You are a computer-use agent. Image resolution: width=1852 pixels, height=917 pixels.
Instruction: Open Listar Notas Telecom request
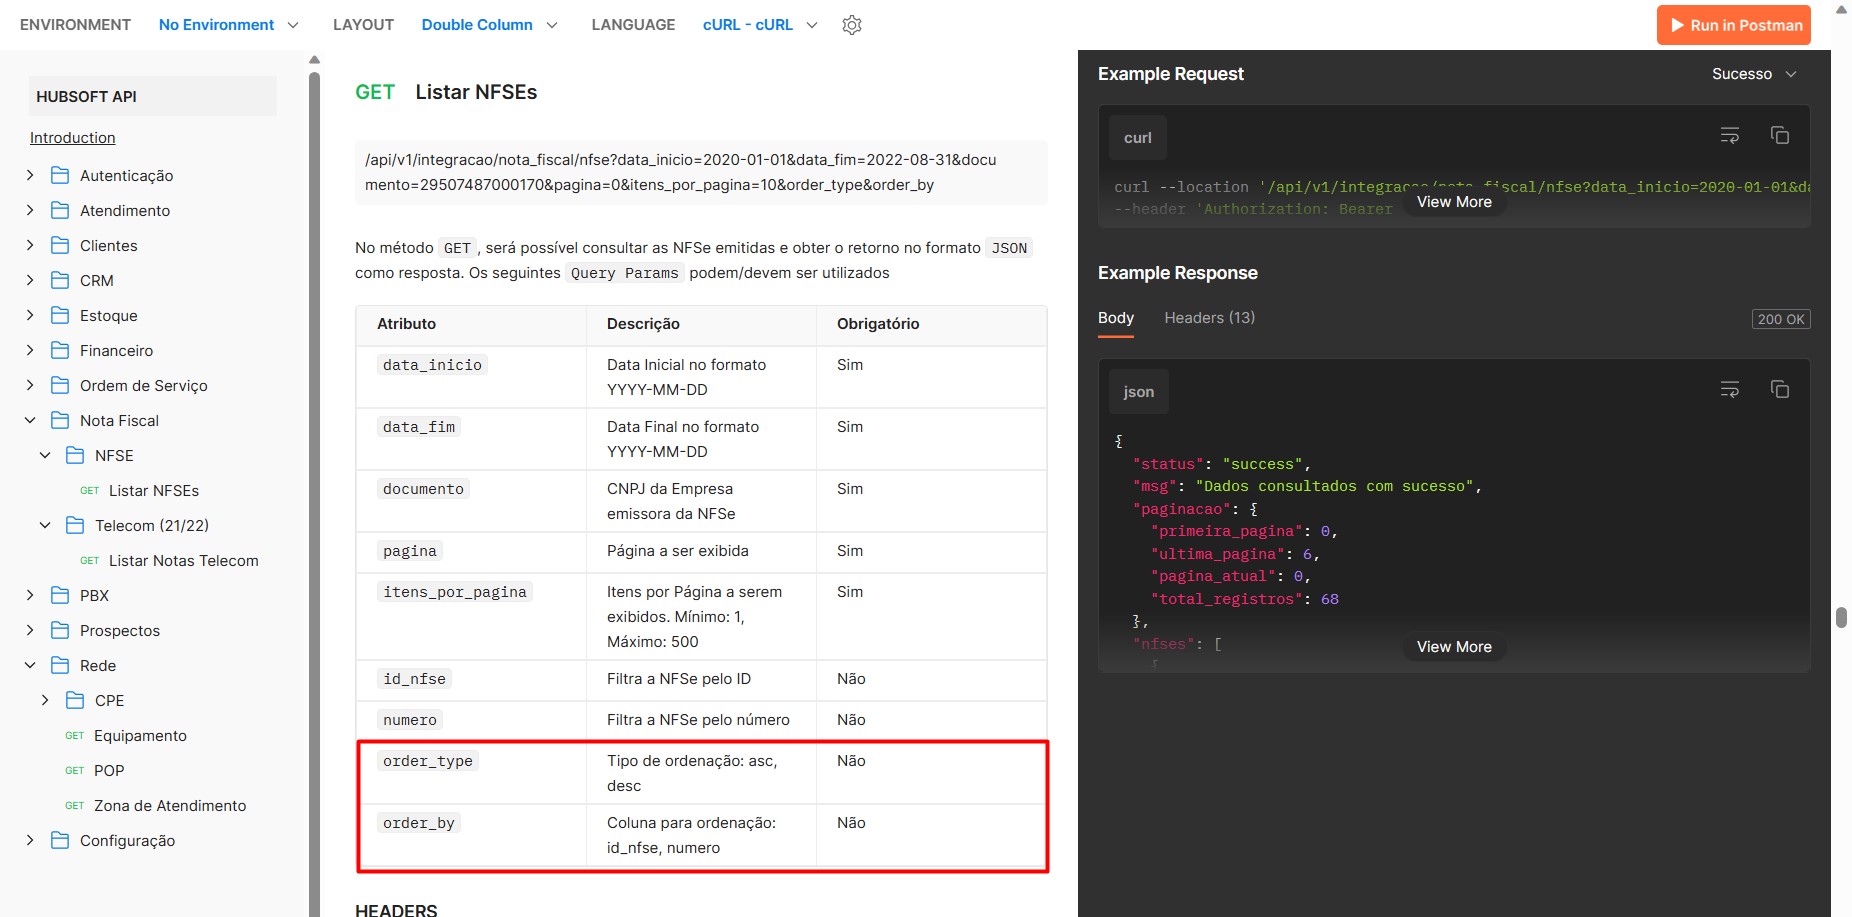pyautogui.click(x=183, y=560)
